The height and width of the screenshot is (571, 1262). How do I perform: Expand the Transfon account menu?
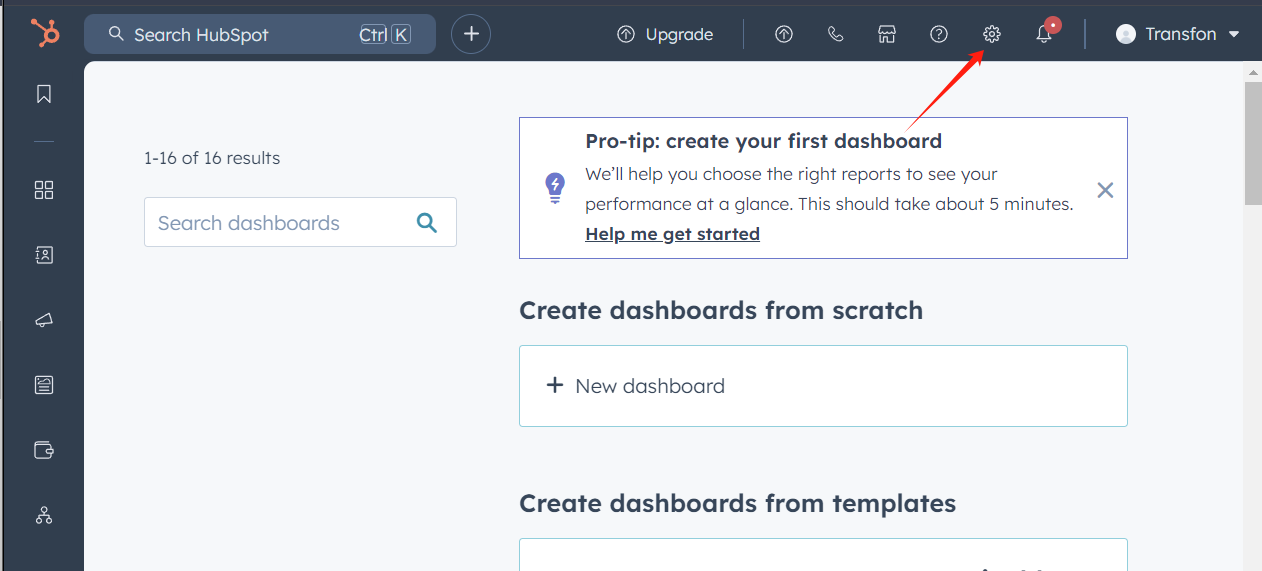[x=1178, y=34]
